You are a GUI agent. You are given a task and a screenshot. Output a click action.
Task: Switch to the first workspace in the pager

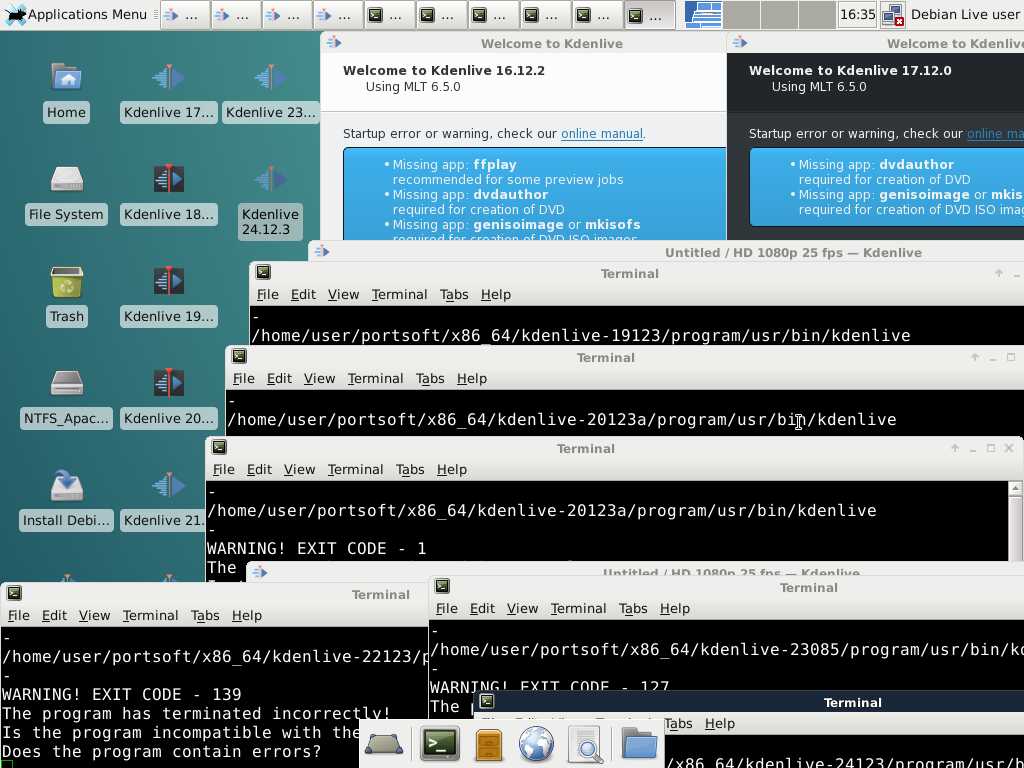click(x=703, y=14)
